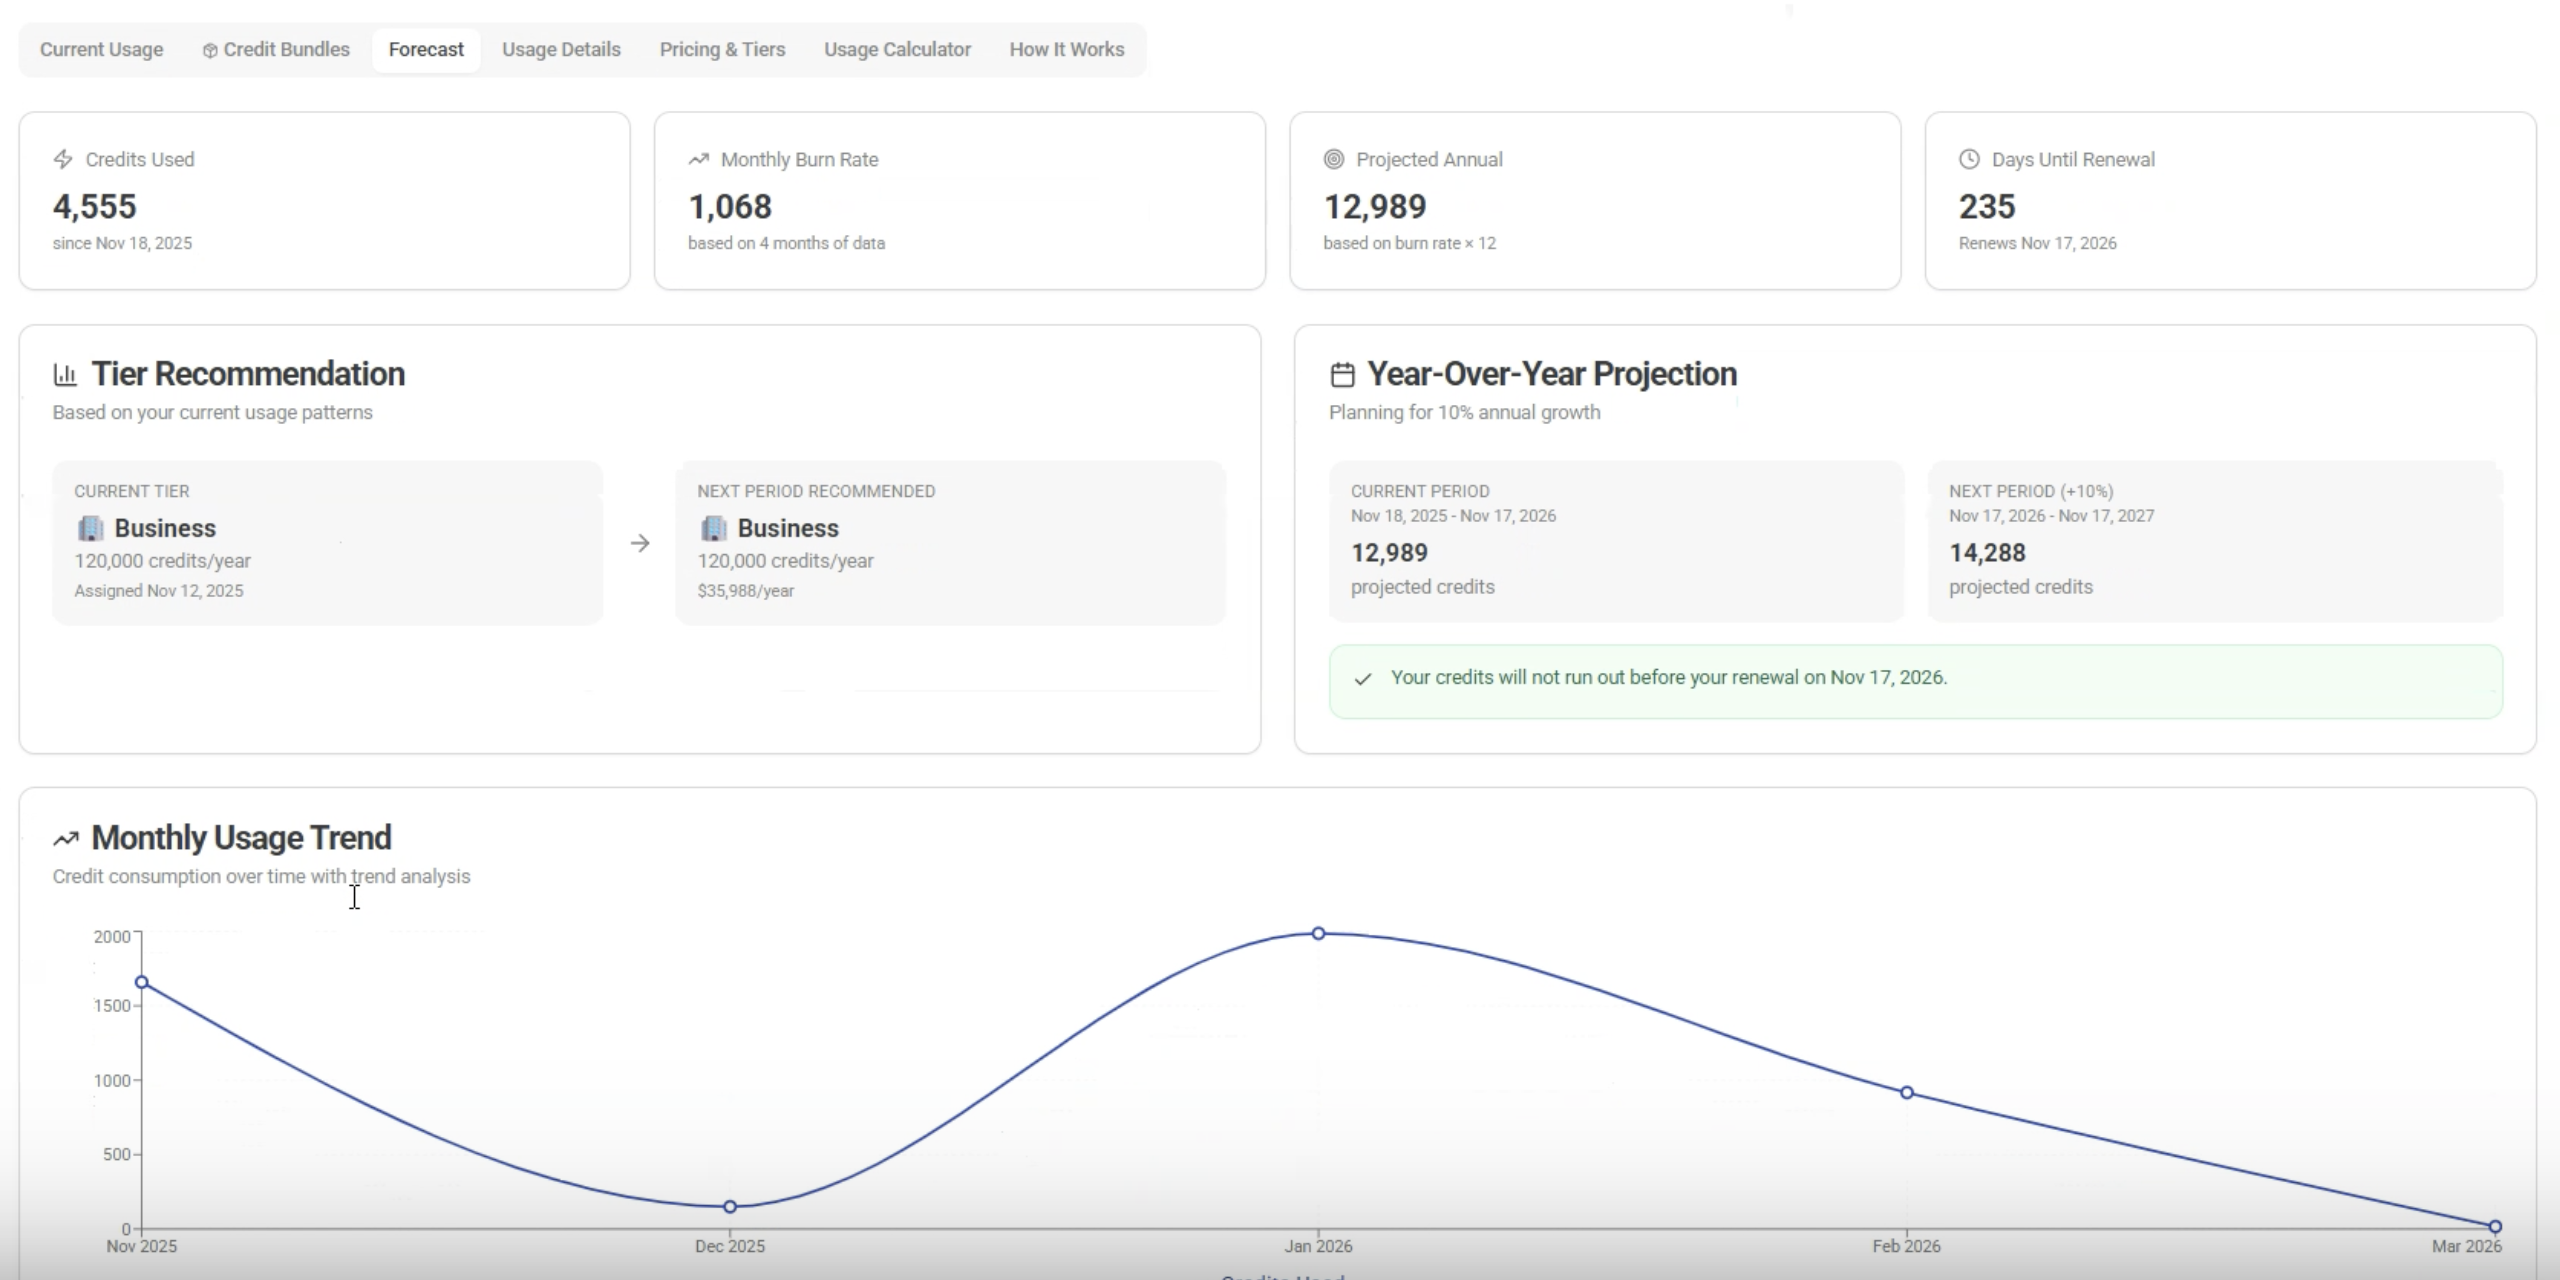
Task: Click the calendar icon beside Year-Over-Year Projection
Action: coord(1342,375)
